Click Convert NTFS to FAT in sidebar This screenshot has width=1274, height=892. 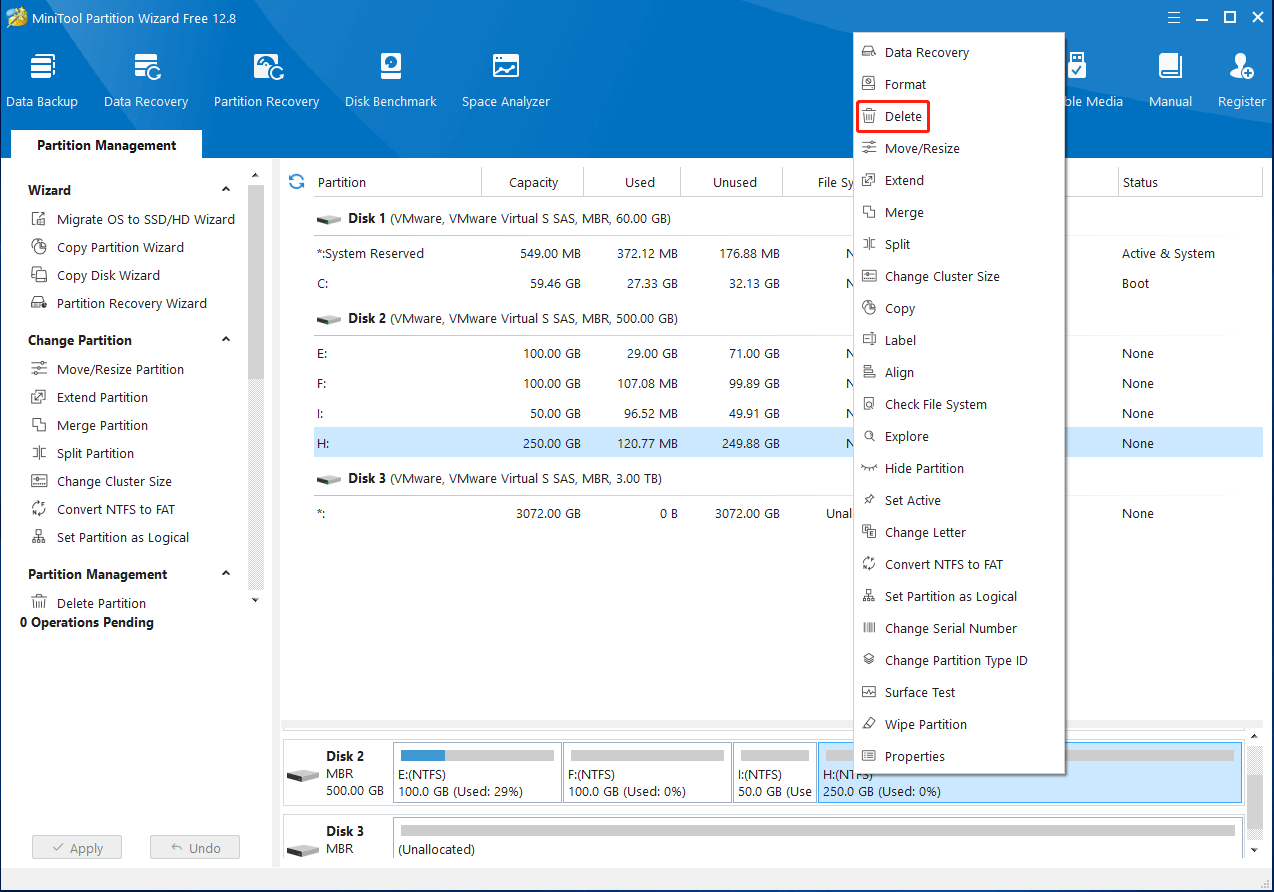click(x=115, y=509)
